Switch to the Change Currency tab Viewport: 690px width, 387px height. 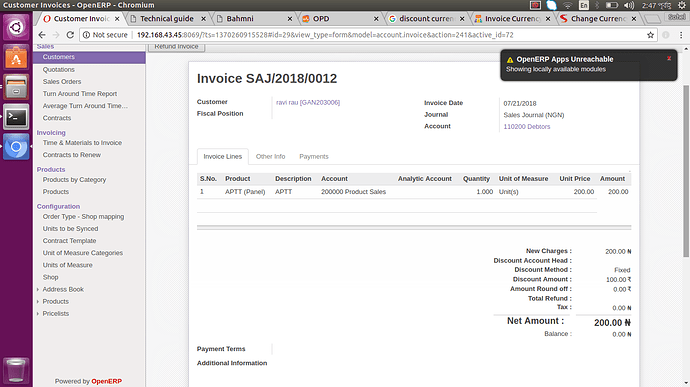tap(598, 18)
